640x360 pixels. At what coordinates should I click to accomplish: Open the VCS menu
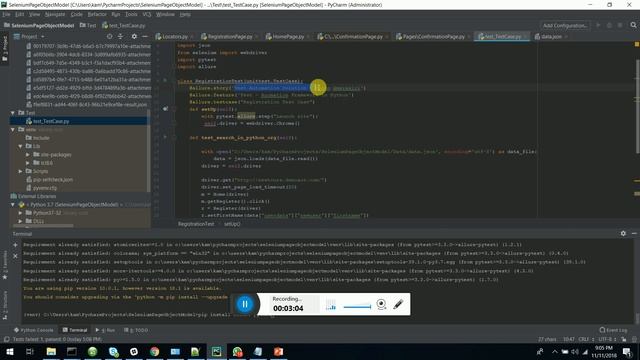tap(147, 14)
